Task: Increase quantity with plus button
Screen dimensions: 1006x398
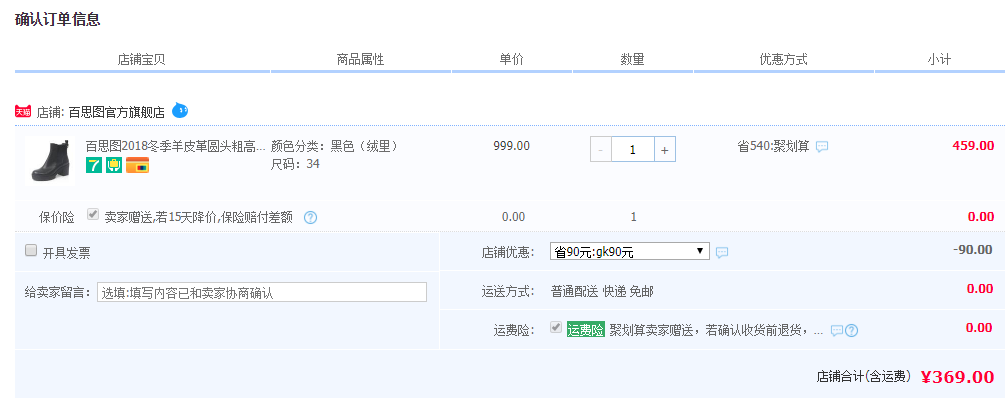Action: point(665,150)
